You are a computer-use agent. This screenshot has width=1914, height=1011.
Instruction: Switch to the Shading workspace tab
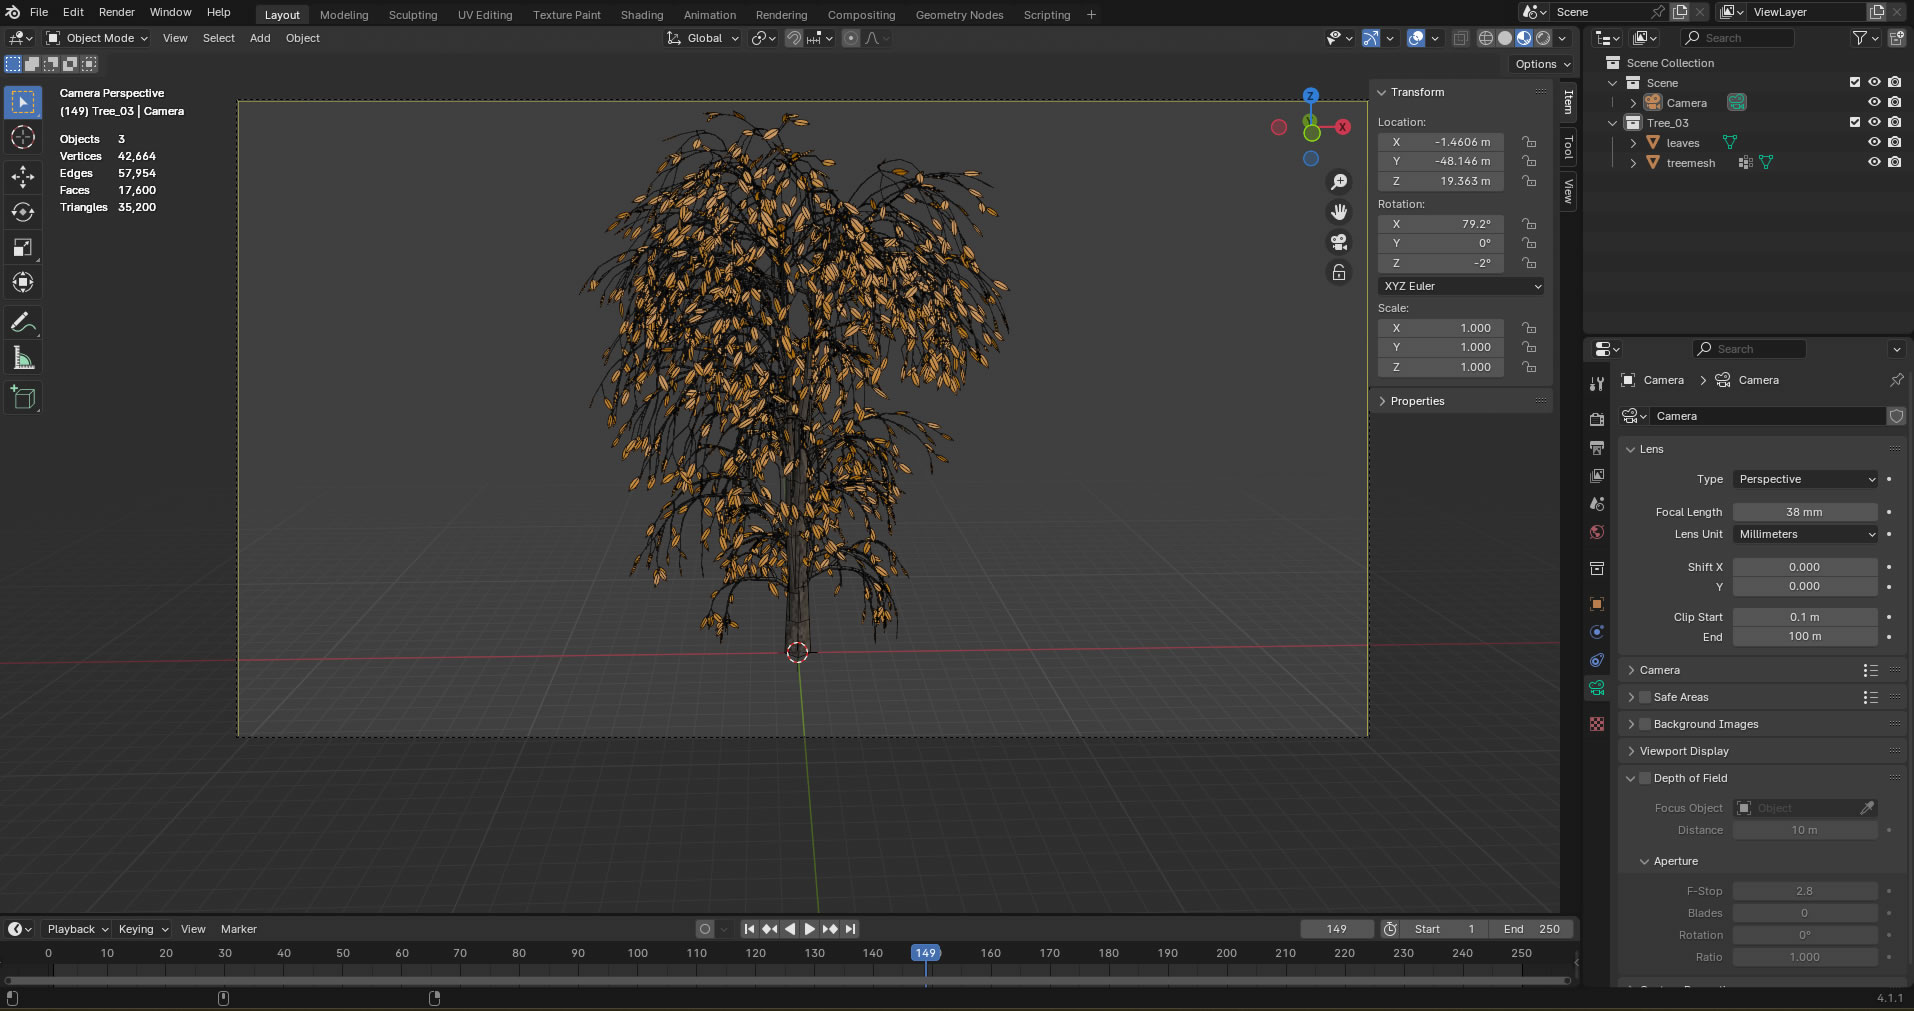click(642, 15)
